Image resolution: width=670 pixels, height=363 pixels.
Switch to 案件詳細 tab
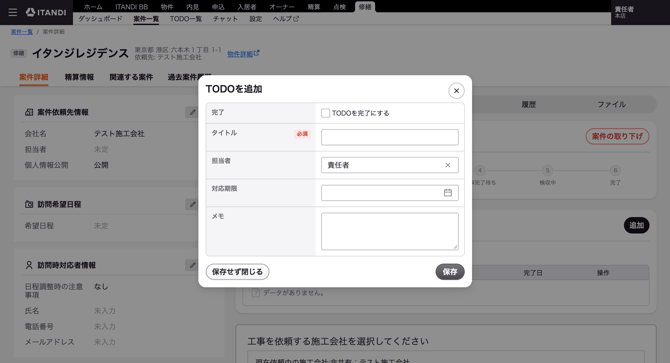[33, 77]
